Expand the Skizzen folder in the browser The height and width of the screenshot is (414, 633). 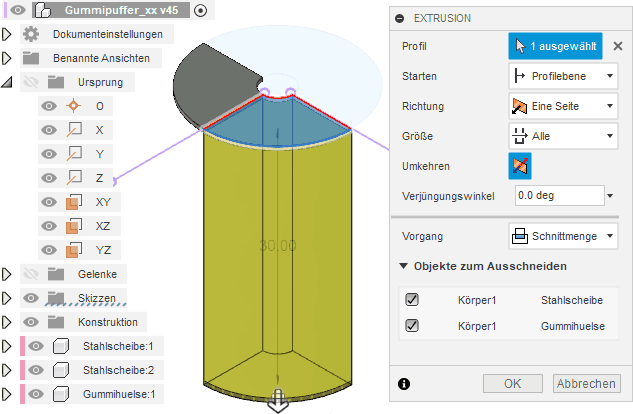(x=8, y=298)
